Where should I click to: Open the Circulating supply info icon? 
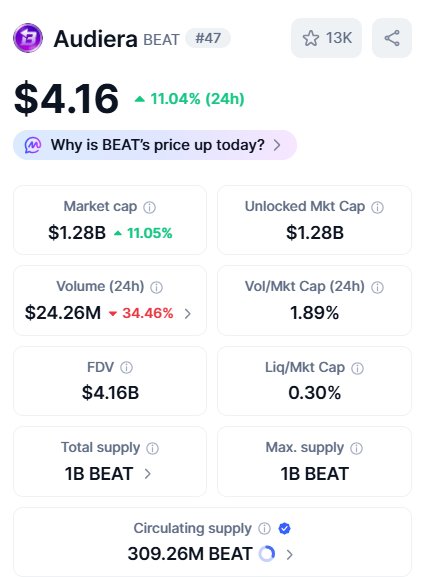(264, 528)
